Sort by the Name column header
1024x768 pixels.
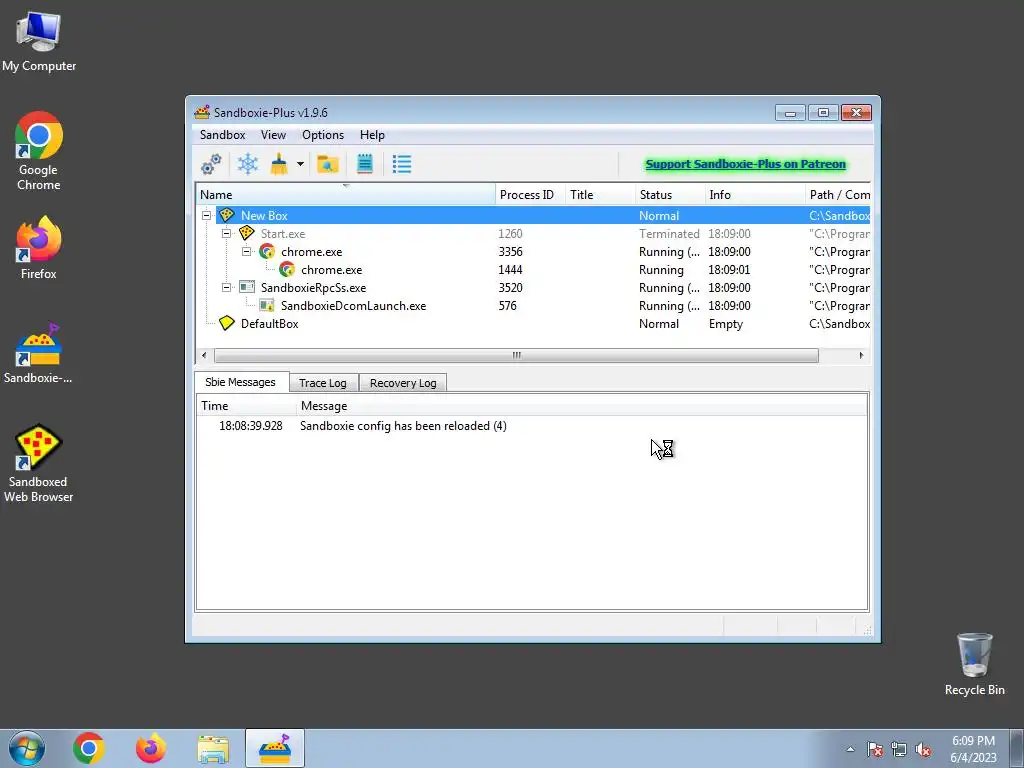pyautogui.click(x=345, y=195)
